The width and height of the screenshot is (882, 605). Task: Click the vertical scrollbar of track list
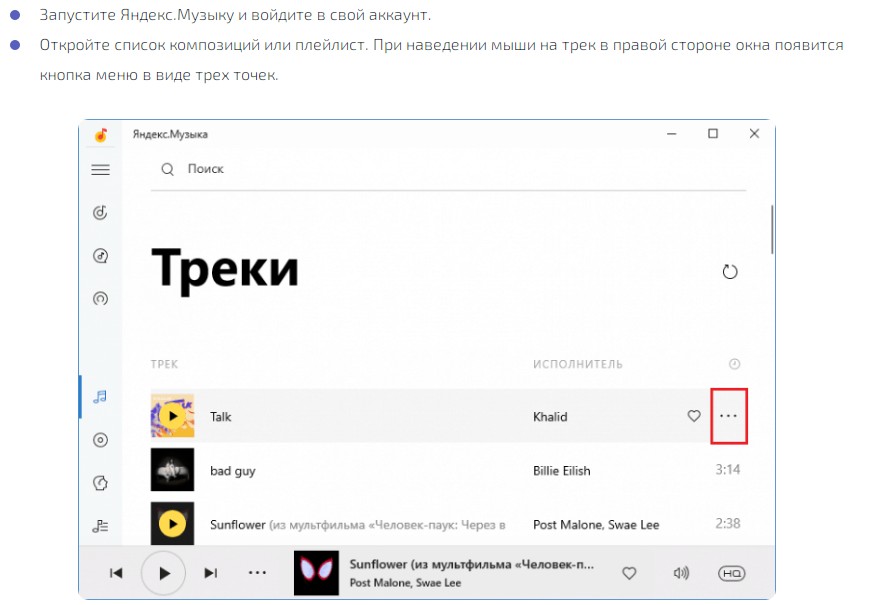[x=772, y=229]
